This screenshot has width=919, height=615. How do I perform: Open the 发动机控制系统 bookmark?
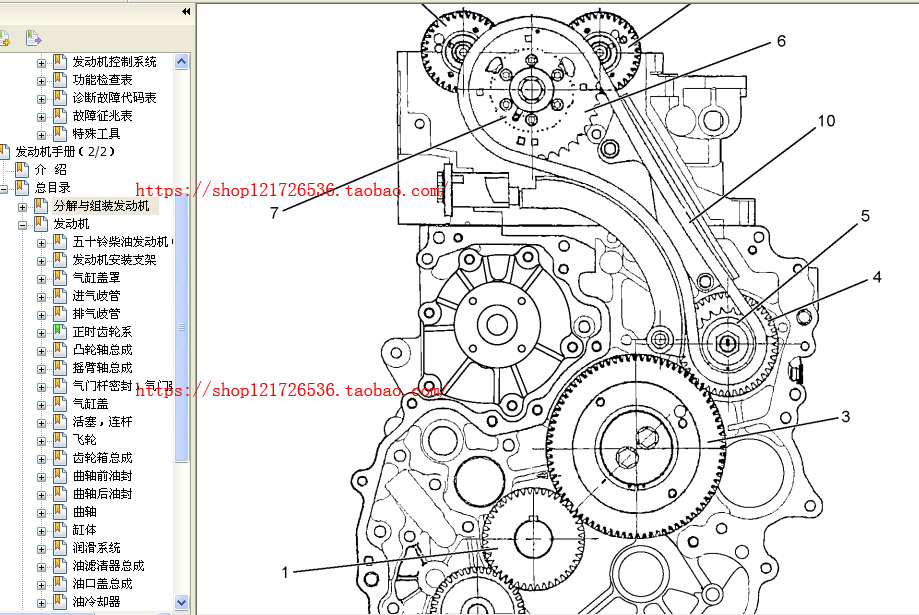(114, 62)
